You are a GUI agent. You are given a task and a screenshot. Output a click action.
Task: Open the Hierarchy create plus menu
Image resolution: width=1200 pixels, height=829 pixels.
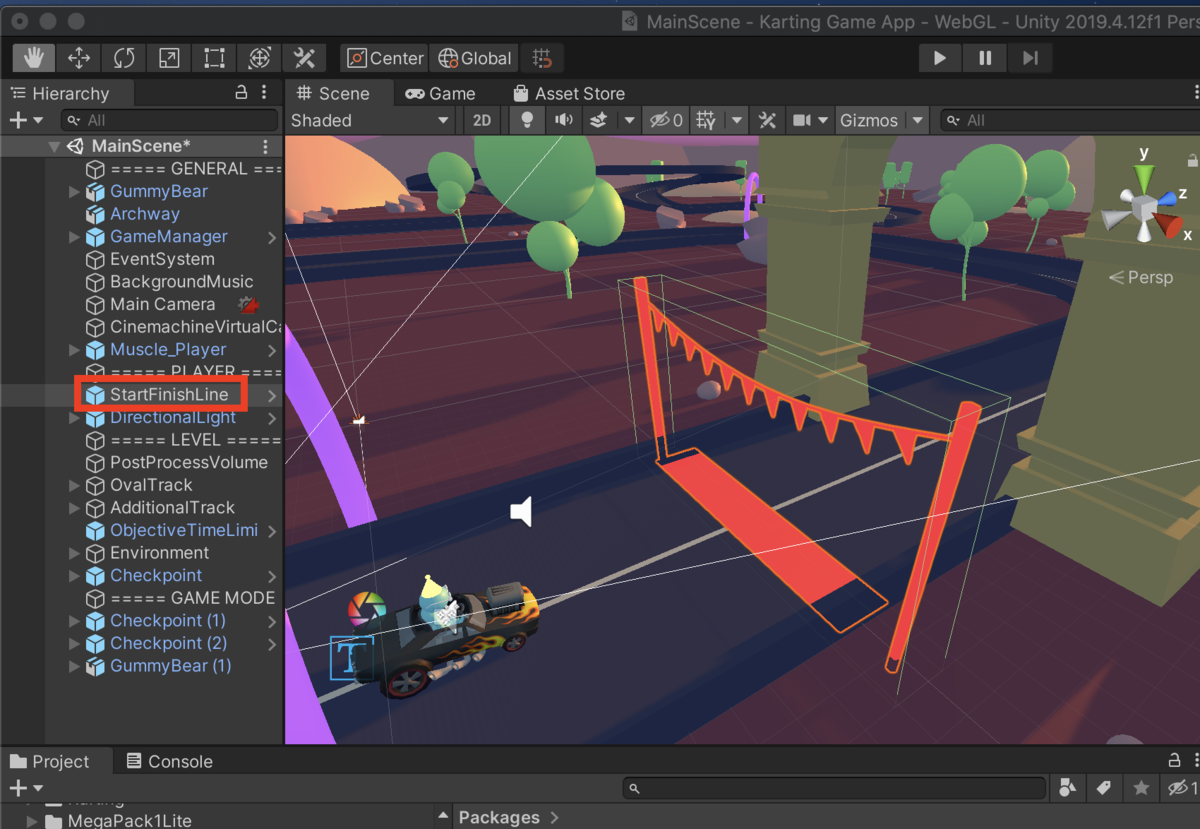tap(26, 120)
